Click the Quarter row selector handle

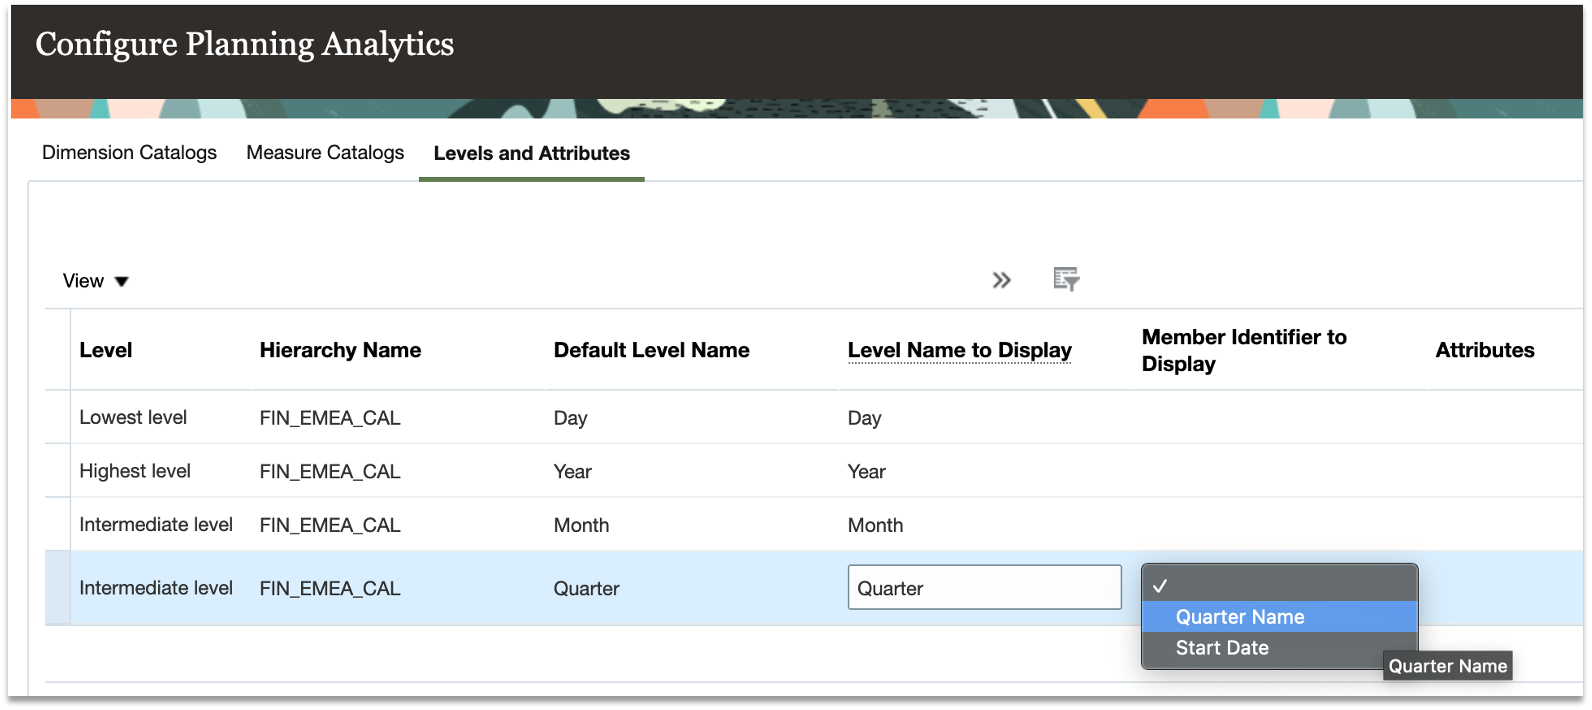(x=58, y=588)
